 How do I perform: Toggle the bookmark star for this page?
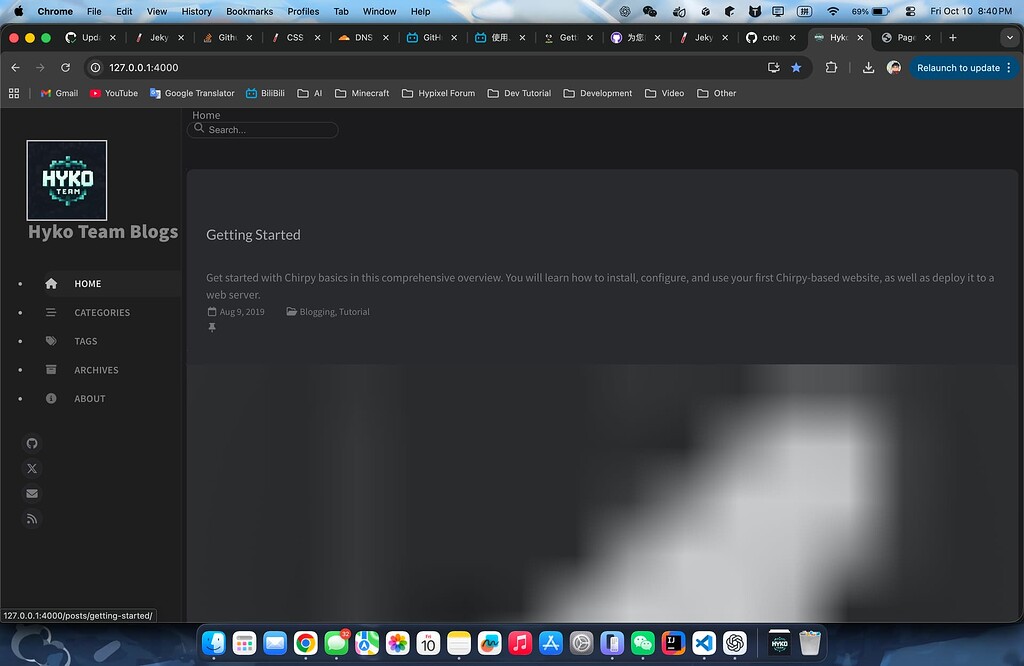click(x=795, y=68)
